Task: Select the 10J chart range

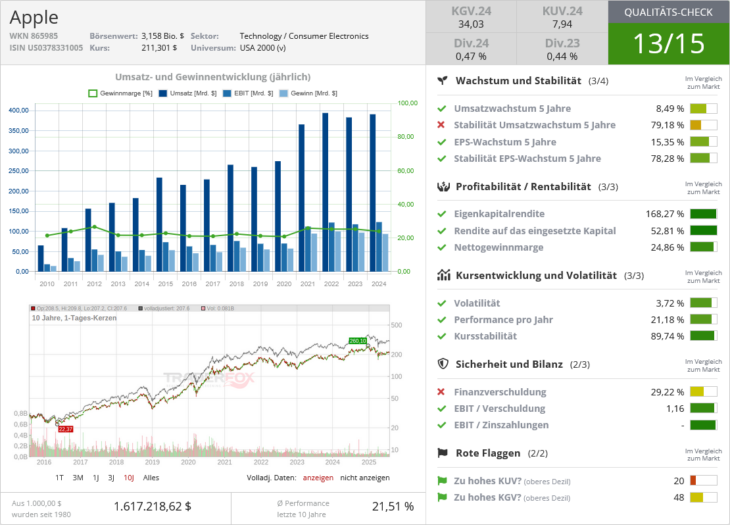Action: 129,478
